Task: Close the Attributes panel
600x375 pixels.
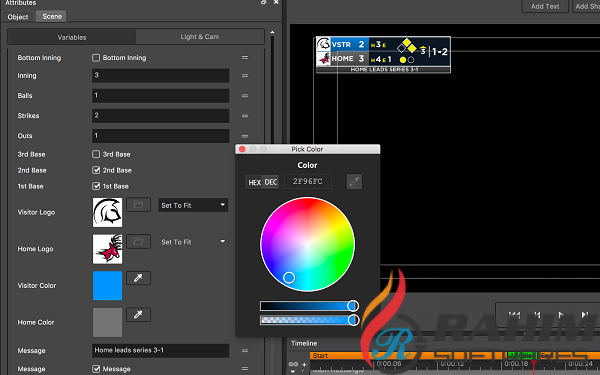Action: pos(276,2)
